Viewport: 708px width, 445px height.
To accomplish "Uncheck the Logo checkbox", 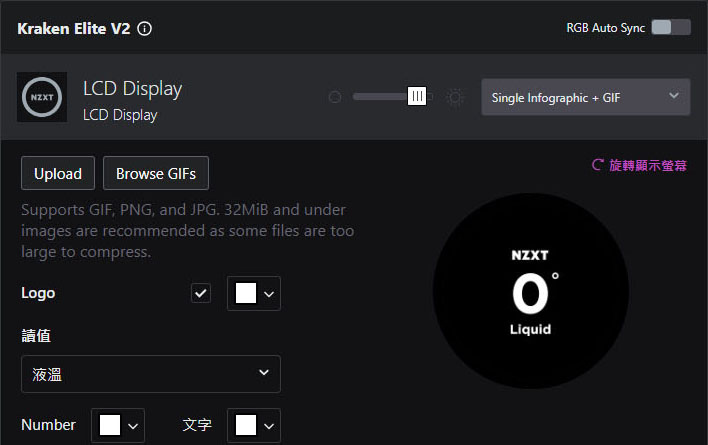I will pos(200,293).
